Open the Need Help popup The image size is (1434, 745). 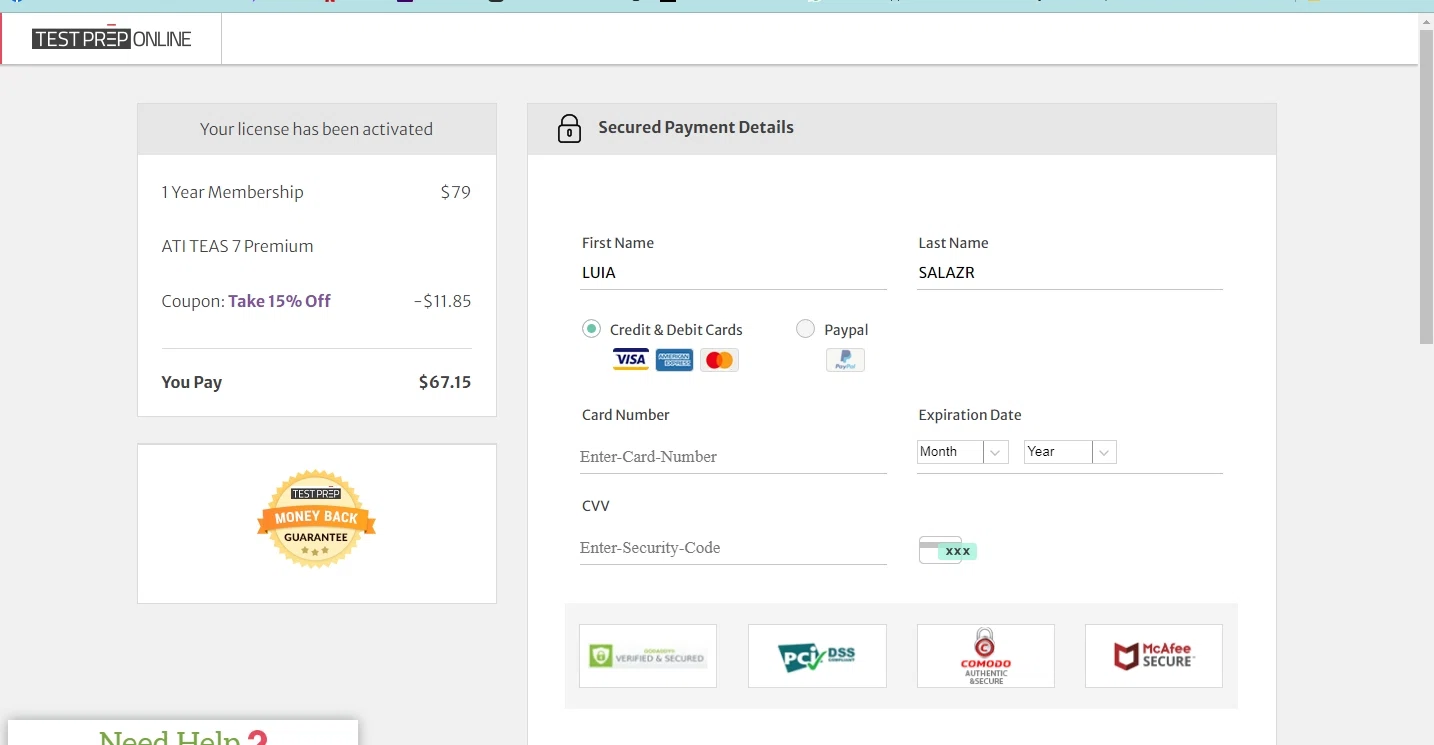(183, 734)
